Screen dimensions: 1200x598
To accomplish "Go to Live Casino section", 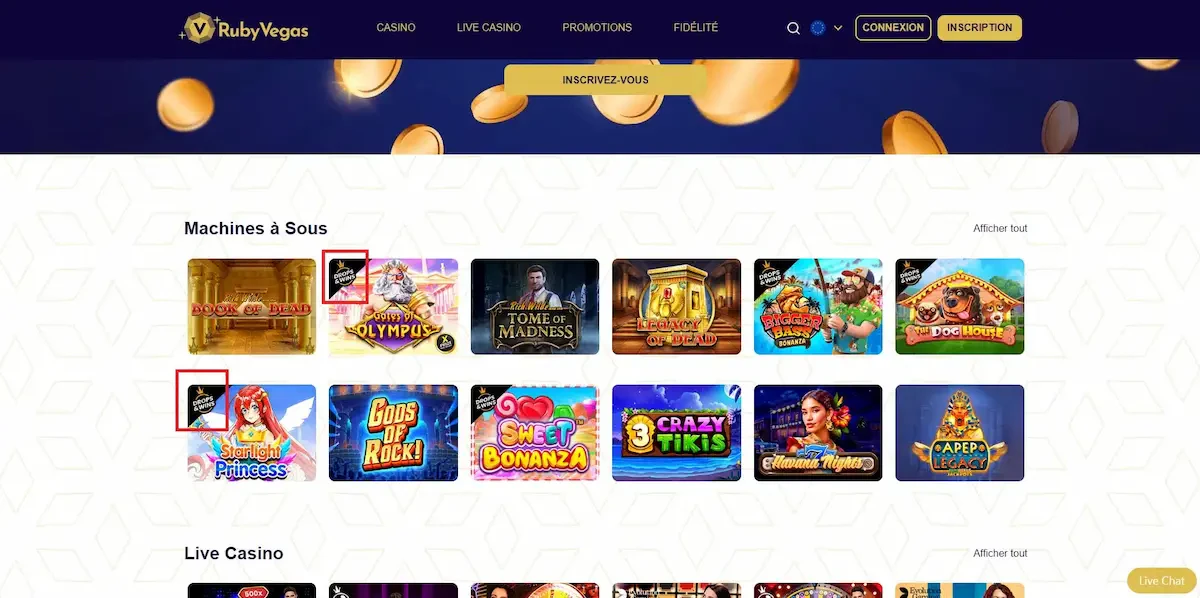I will point(489,28).
